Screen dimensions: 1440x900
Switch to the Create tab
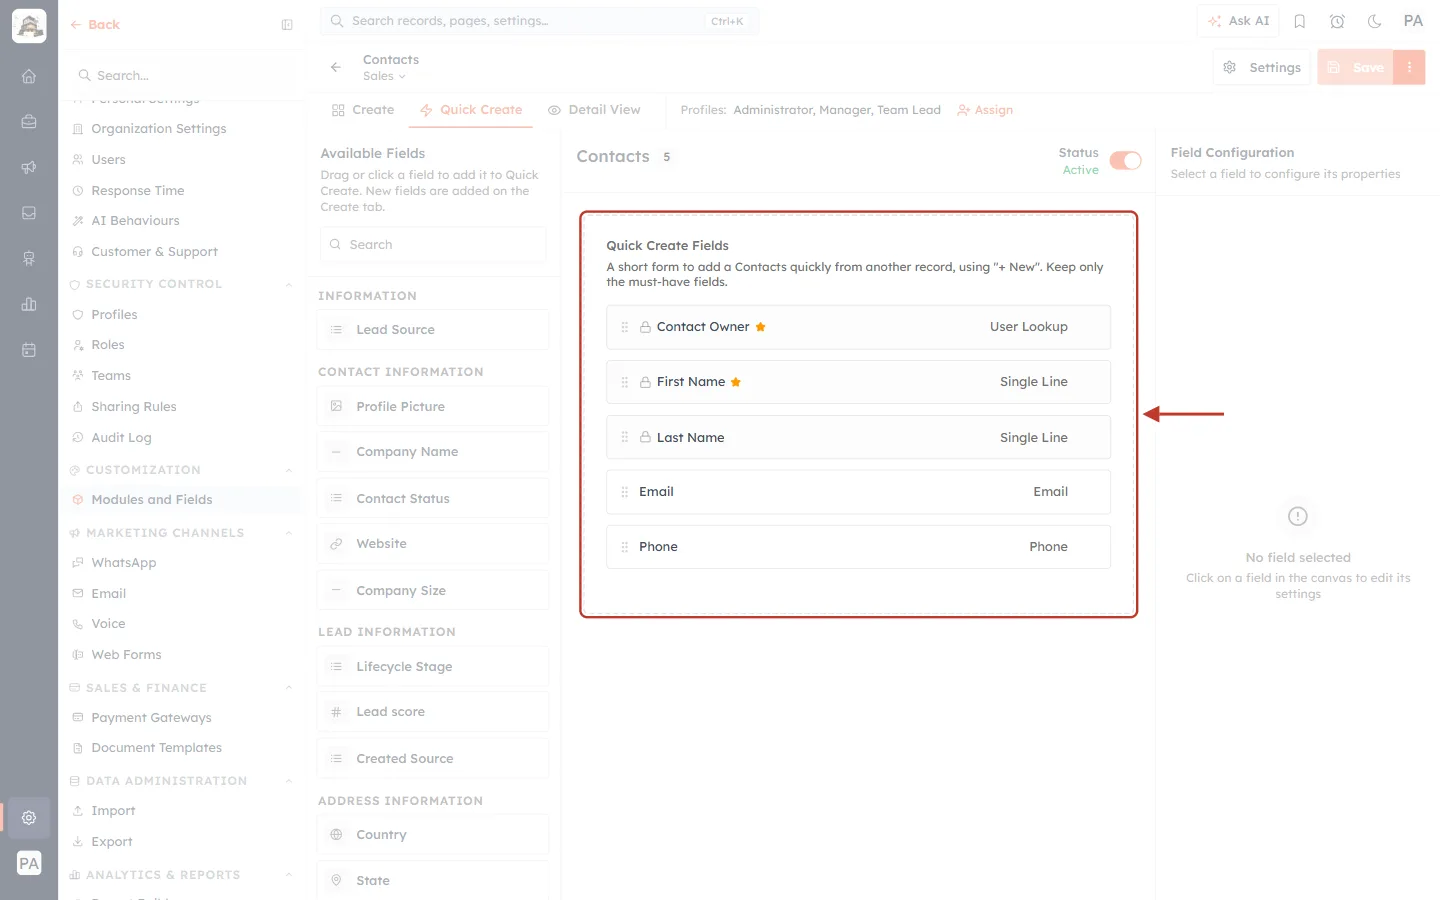pyautogui.click(x=363, y=110)
